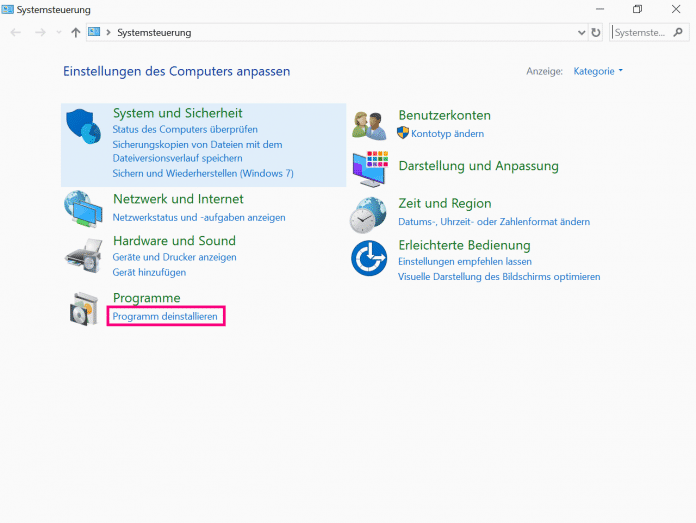
Task: Open Darstellung und Anpassung heading
Action: pos(478,166)
